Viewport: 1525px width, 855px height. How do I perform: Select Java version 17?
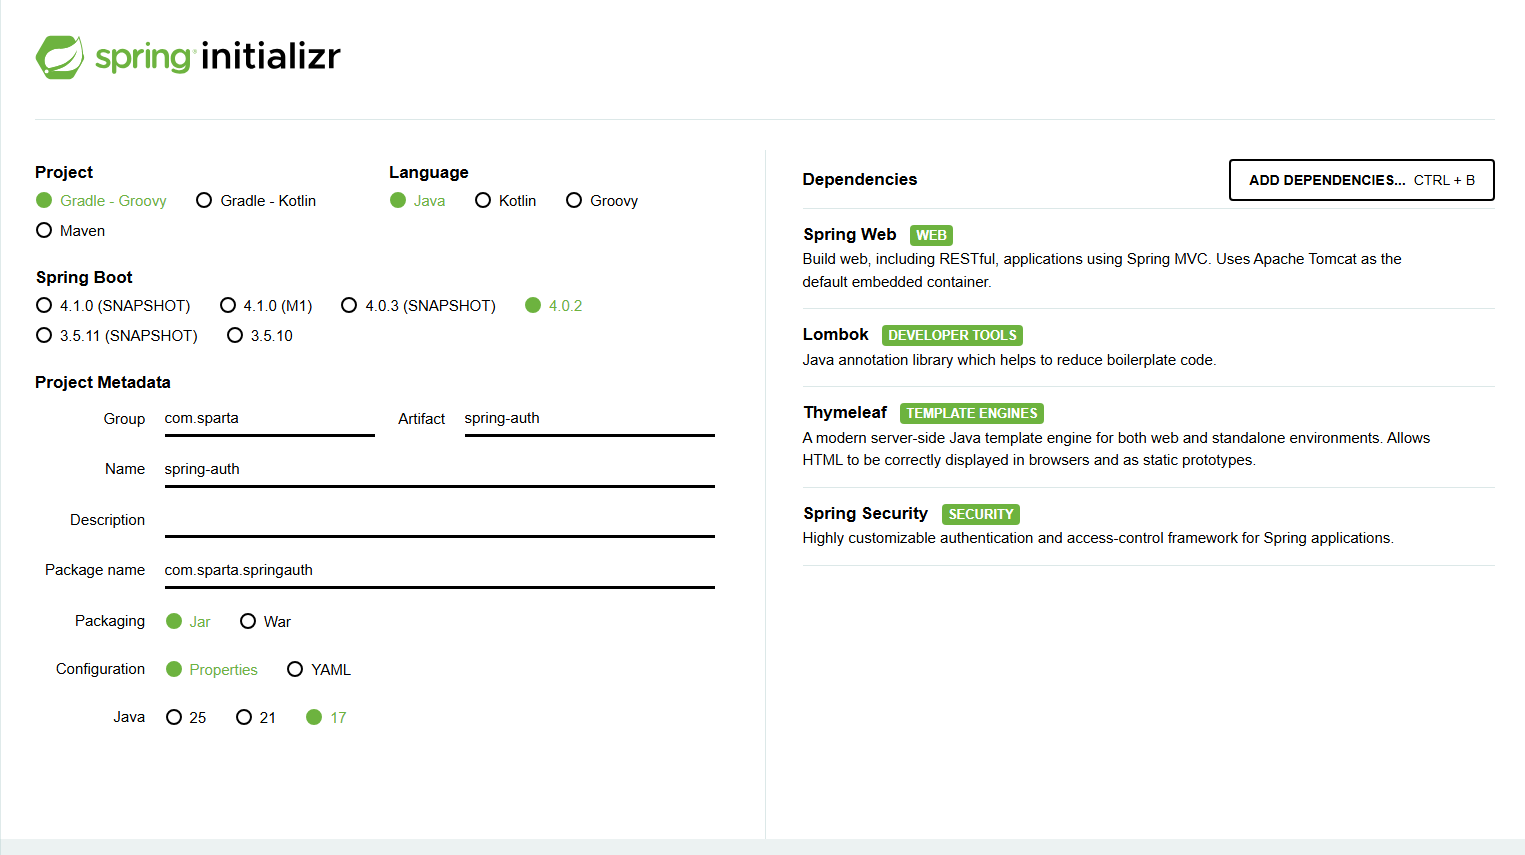[326, 717]
